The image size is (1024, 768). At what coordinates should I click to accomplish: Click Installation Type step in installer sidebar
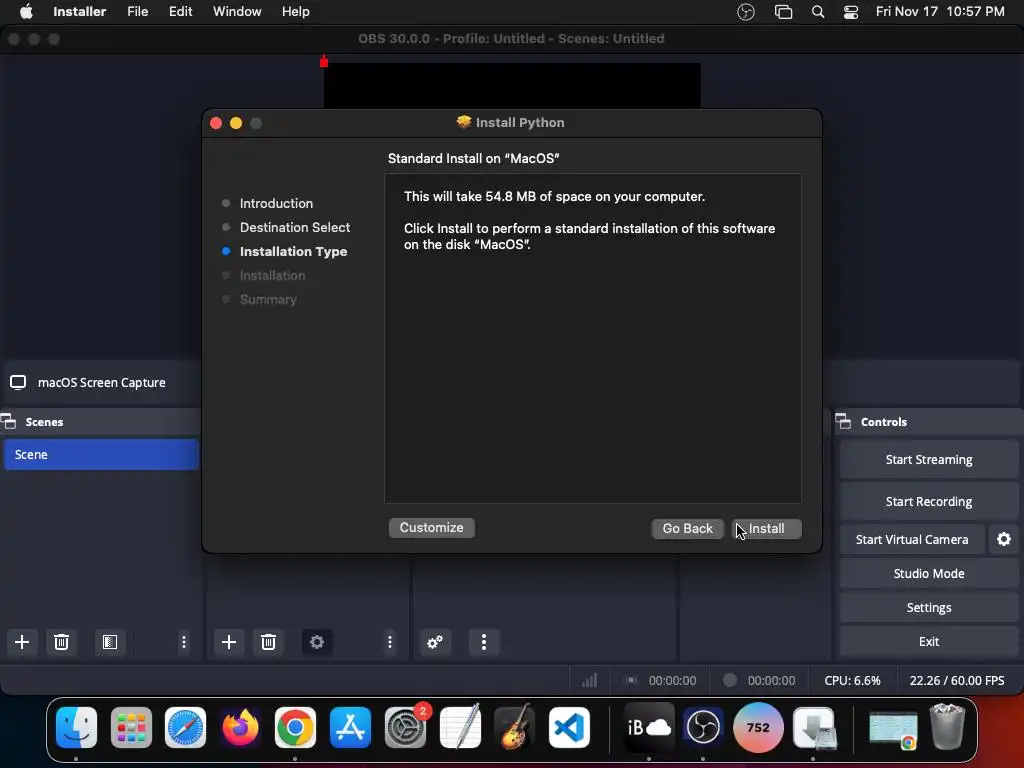coord(293,251)
